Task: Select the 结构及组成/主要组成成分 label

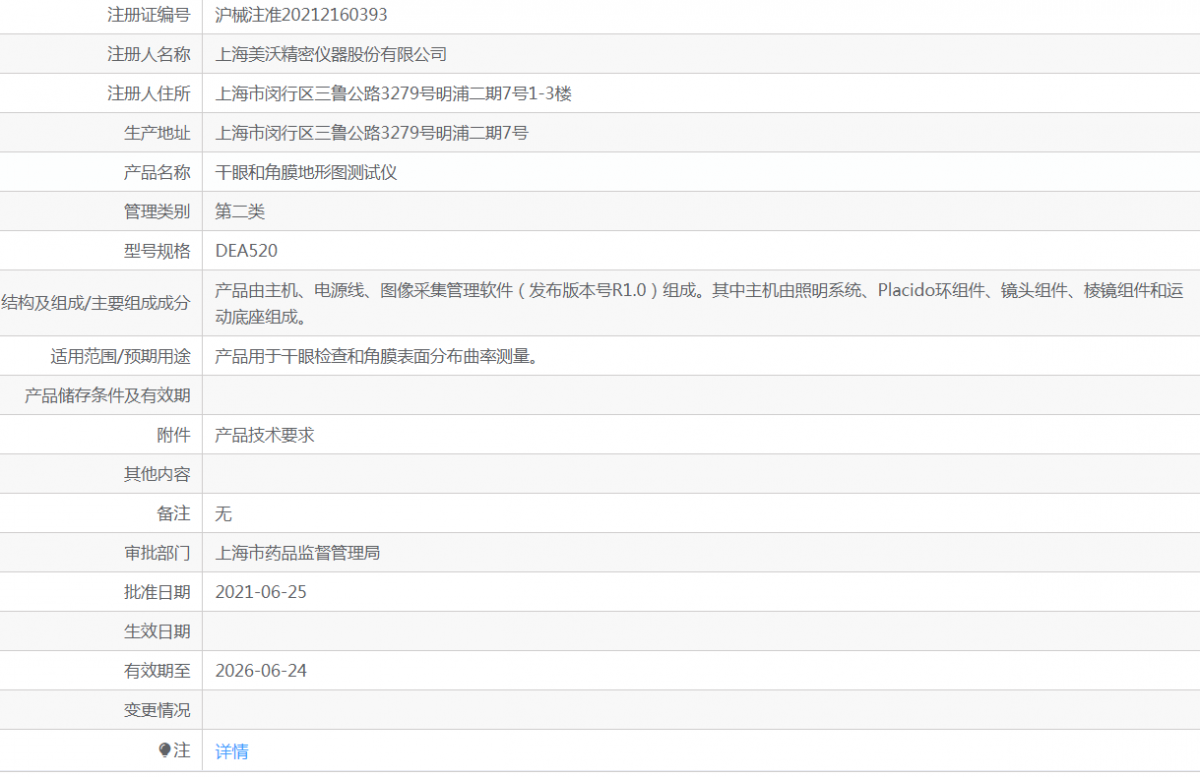Action: [x=96, y=303]
